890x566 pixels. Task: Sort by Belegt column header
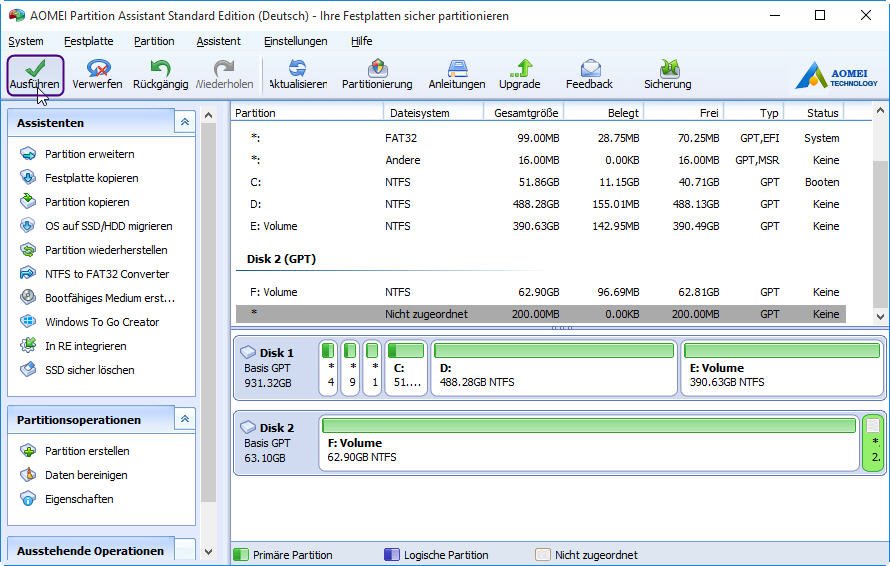(x=603, y=113)
